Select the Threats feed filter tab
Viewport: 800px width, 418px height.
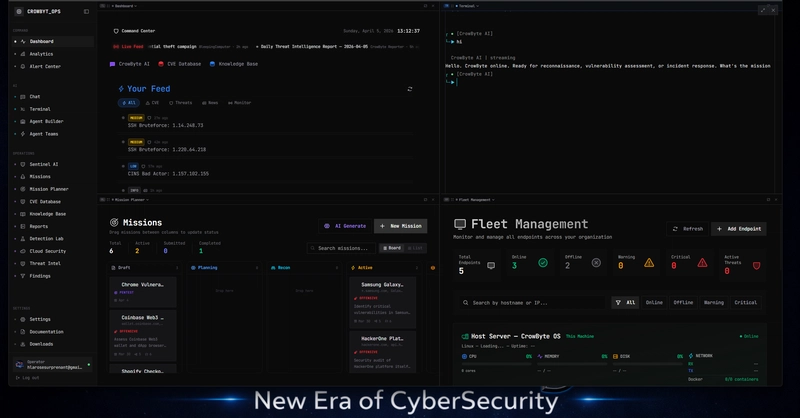(x=181, y=103)
